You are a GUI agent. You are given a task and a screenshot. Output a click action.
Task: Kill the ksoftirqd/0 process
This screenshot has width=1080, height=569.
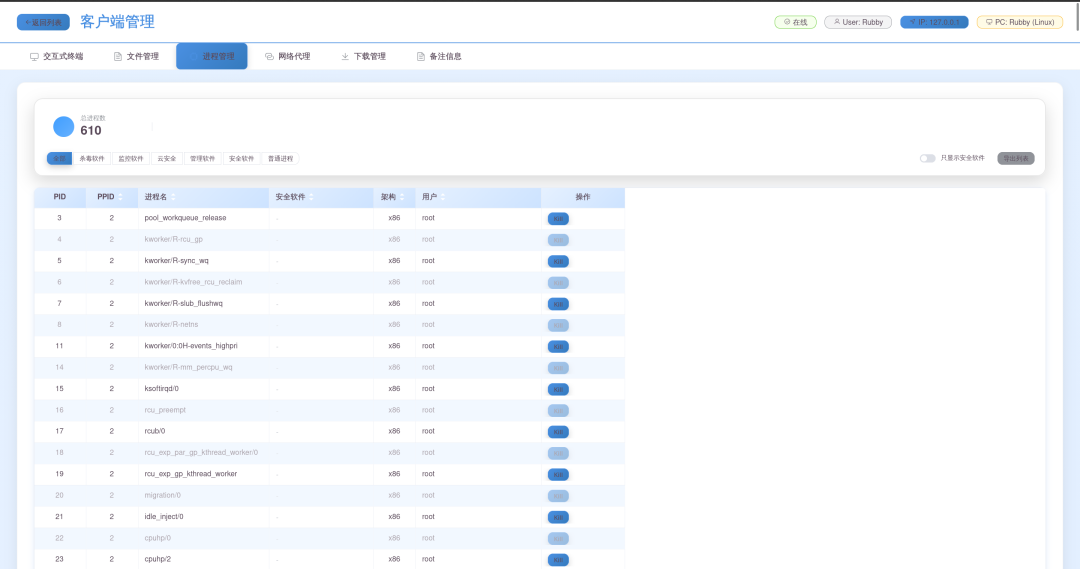click(558, 390)
